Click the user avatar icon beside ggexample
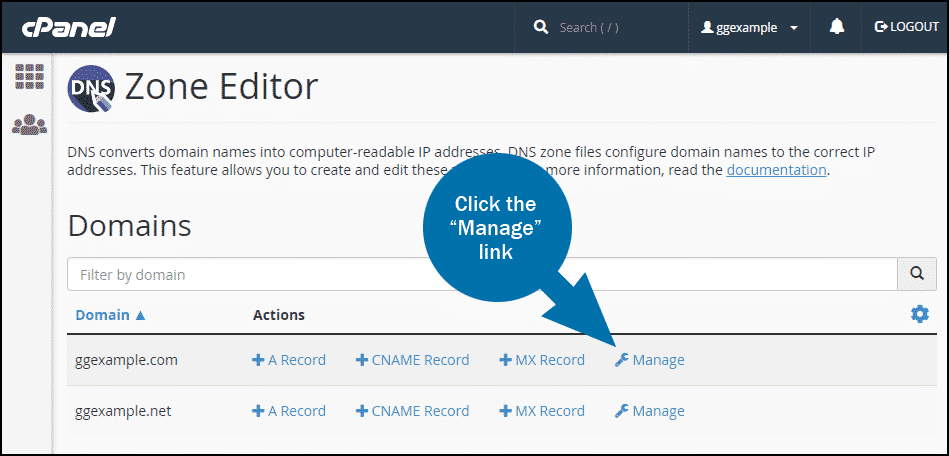 pos(707,27)
